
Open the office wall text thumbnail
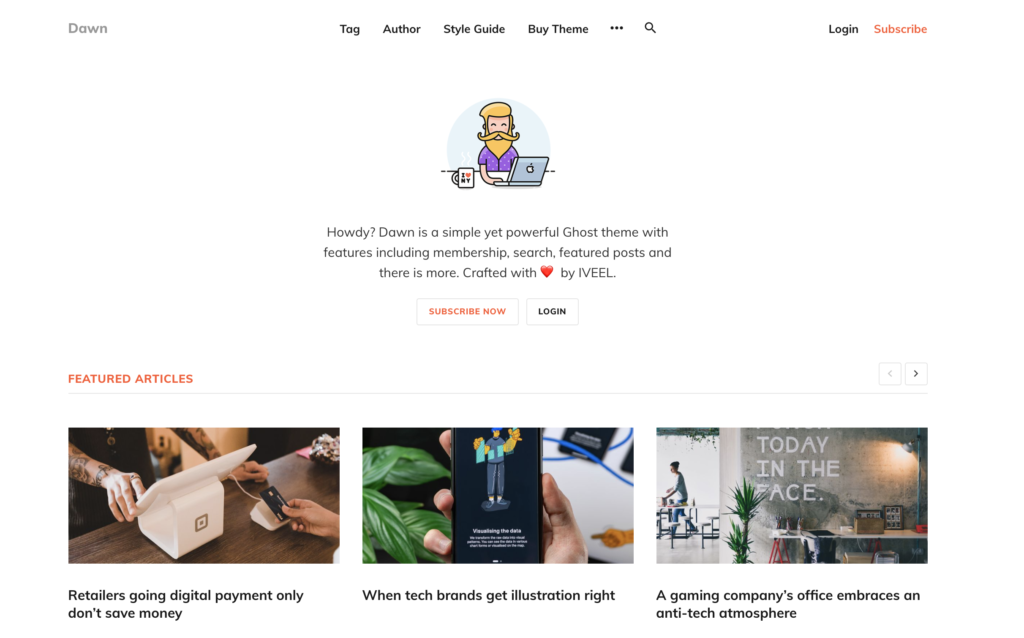pos(792,496)
